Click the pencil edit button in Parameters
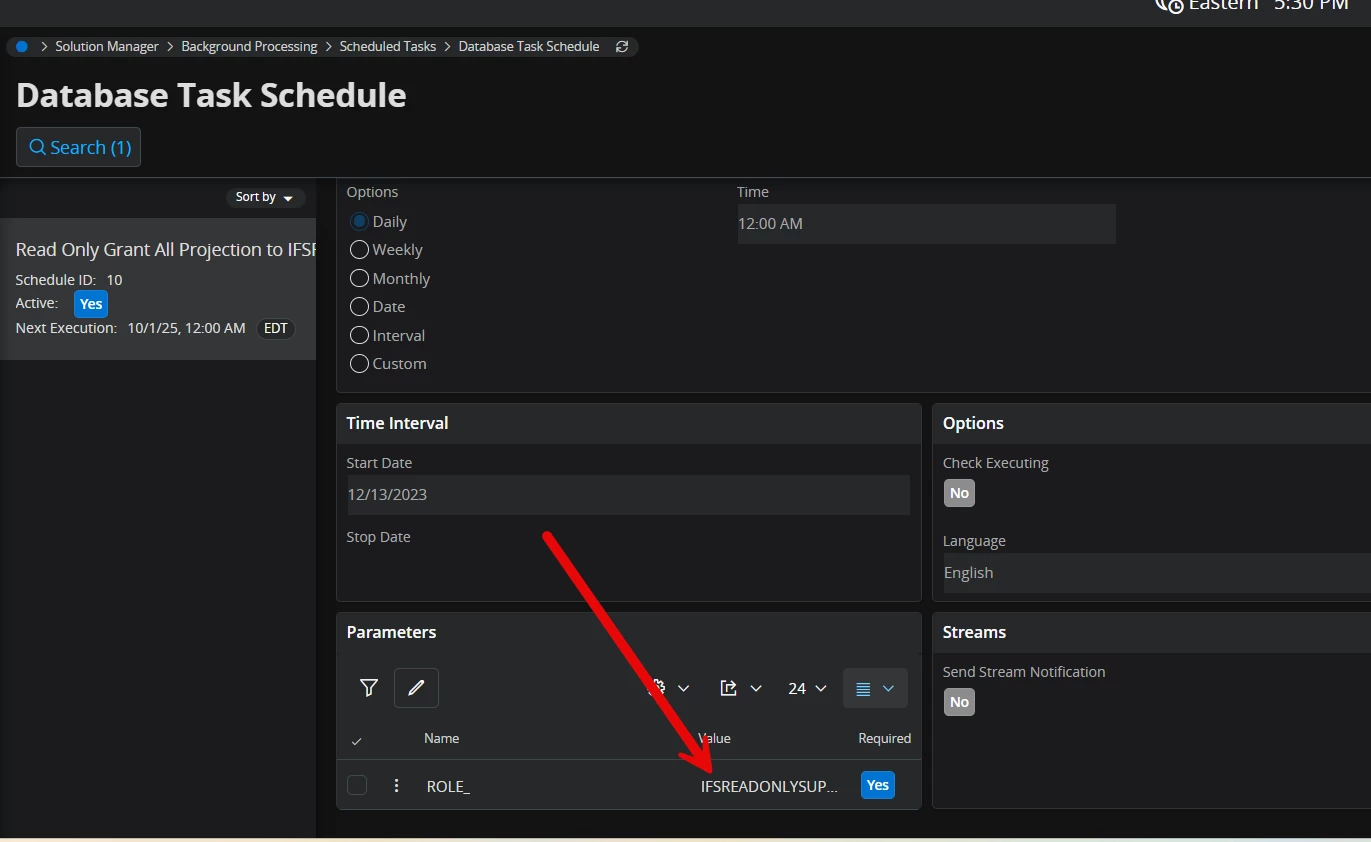 [416, 688]
